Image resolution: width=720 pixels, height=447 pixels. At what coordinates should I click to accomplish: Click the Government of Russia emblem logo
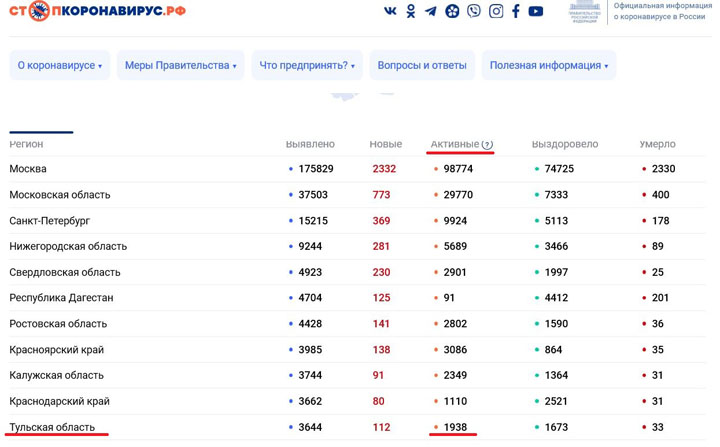tap(584, 11)
